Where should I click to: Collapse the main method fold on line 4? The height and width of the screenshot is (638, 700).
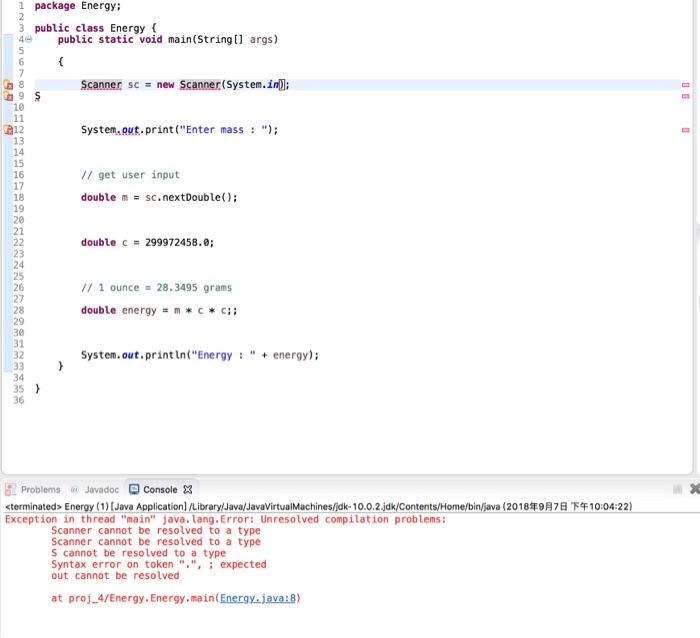click(x=29, y=39)
